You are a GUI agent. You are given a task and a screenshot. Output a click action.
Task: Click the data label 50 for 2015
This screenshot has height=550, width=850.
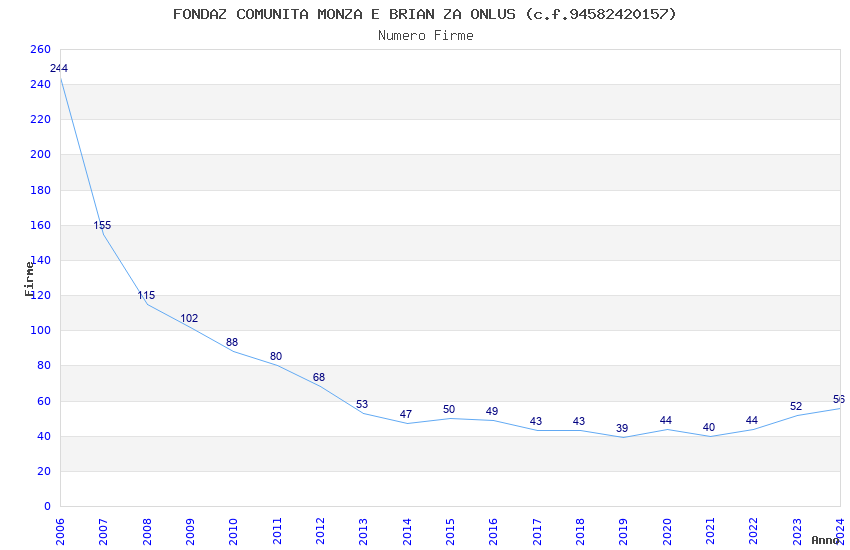pyautogui.click(x=449, y=409)
